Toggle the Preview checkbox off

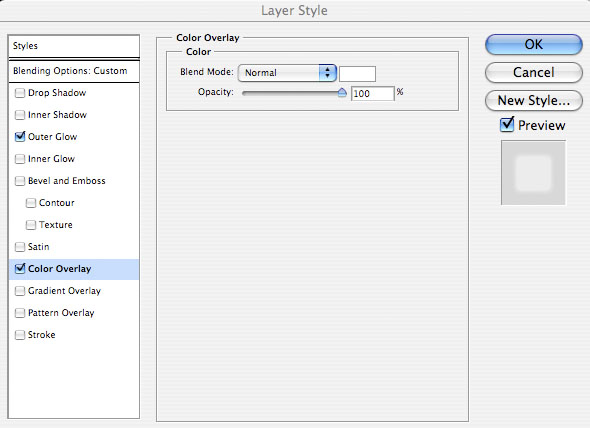pos(507,124)
